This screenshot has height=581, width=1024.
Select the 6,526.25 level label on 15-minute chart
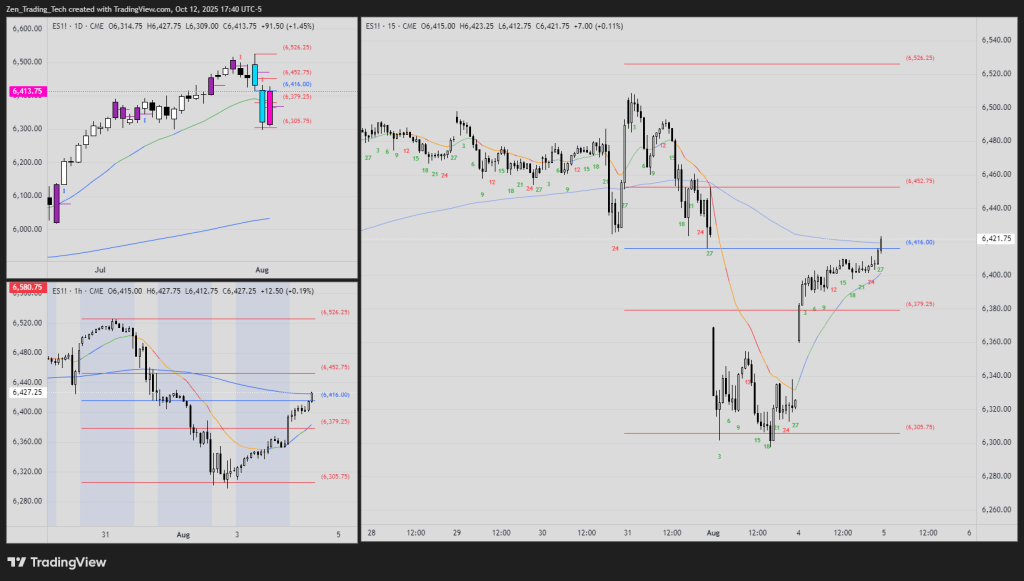tap(919, 58)
